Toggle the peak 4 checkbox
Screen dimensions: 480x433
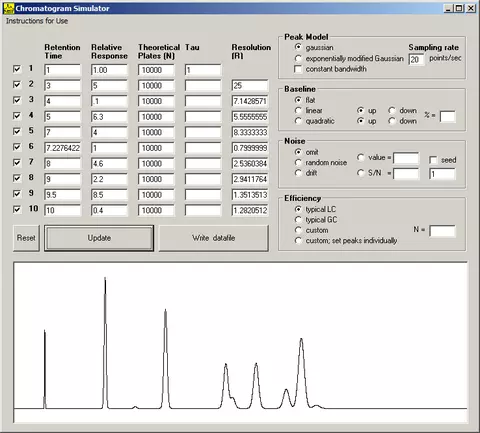tap(17, 116)
